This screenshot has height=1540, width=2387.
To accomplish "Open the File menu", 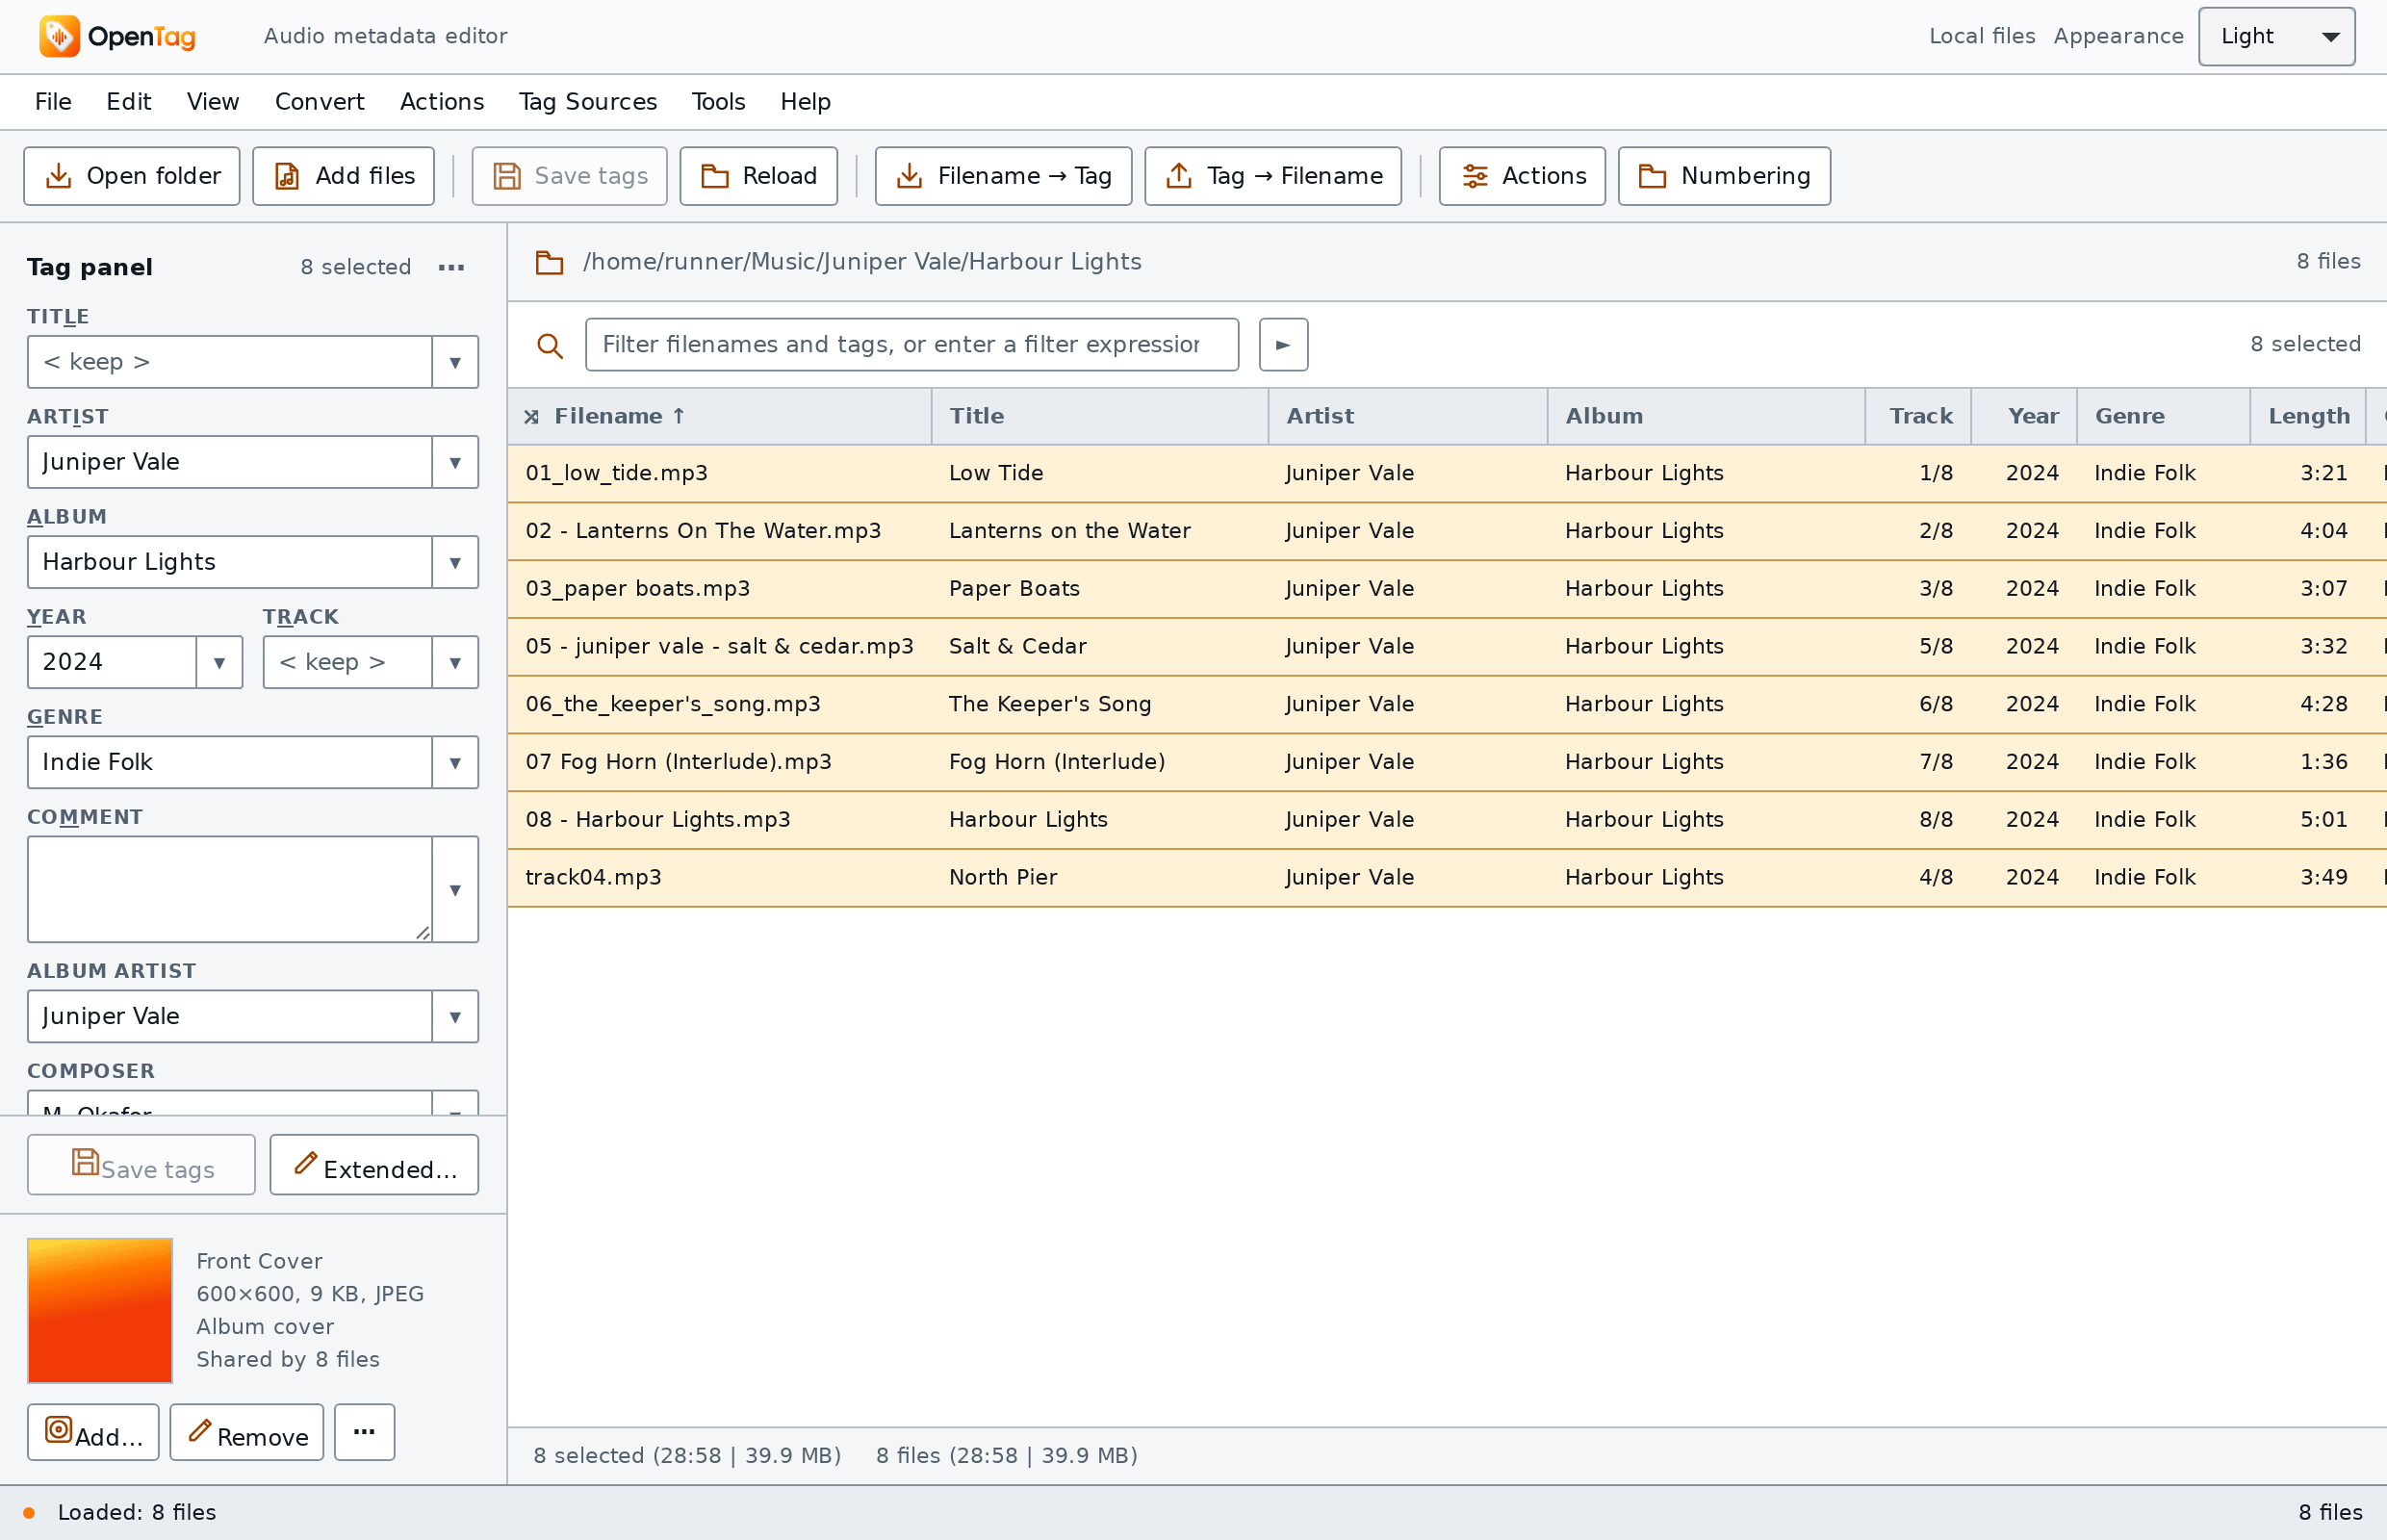I will (53, 102).
